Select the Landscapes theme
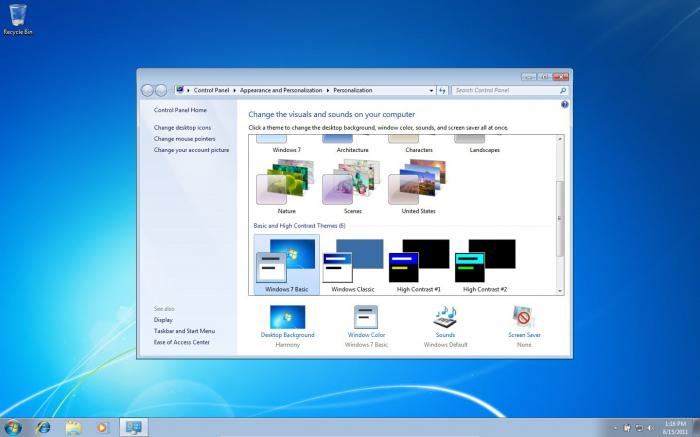 click(x=484, y=145)
